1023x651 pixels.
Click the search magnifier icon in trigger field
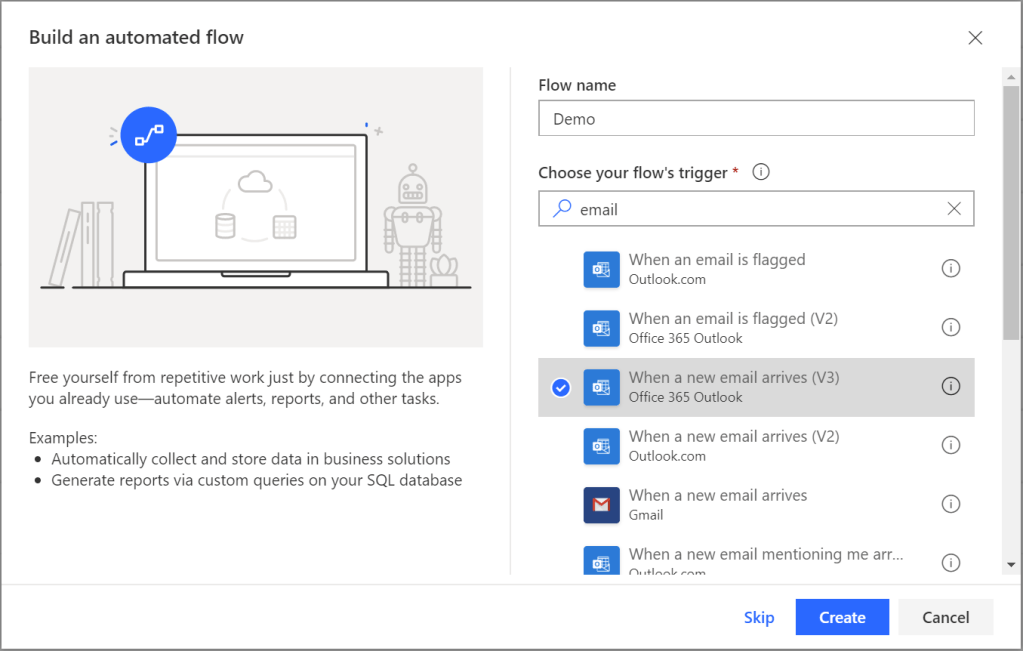coord(562,209)
